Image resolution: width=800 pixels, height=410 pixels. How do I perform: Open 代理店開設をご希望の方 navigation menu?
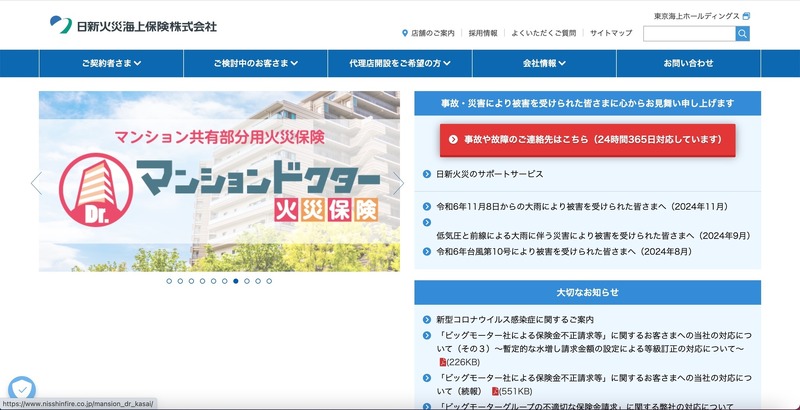(x=399, y=63)
